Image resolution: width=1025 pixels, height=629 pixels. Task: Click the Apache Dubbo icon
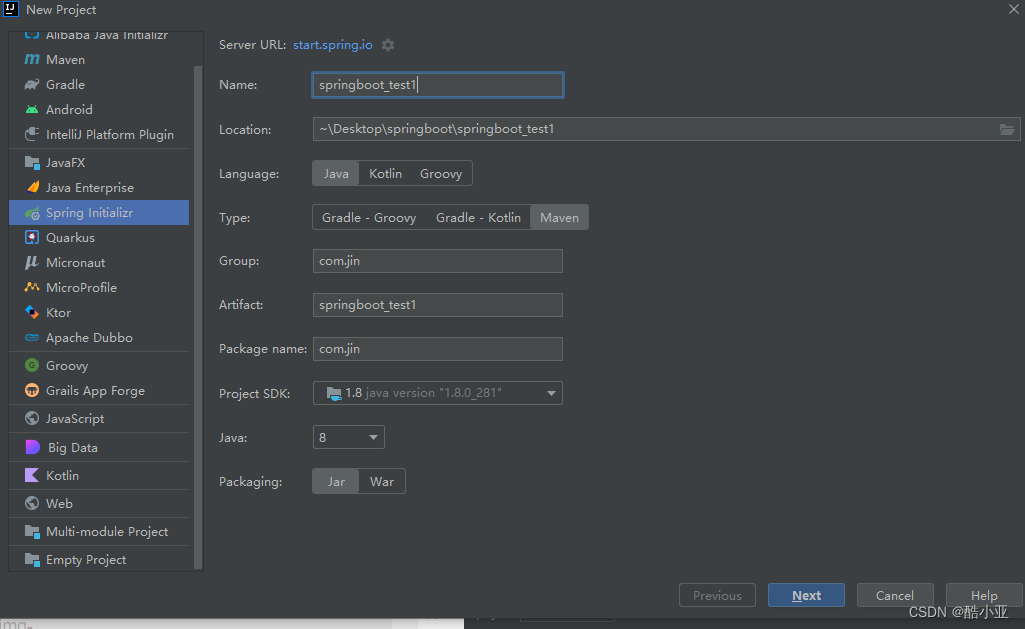coord(31,337)
